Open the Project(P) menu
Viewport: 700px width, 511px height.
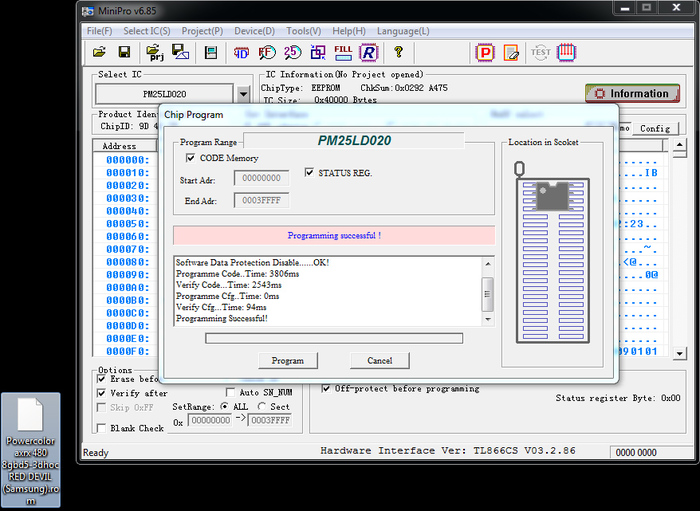point(202,31)
